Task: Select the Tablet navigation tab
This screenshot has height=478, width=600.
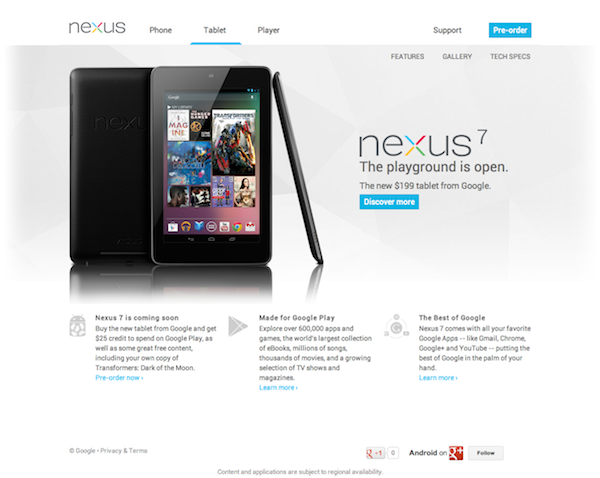Action: point(215,30)
